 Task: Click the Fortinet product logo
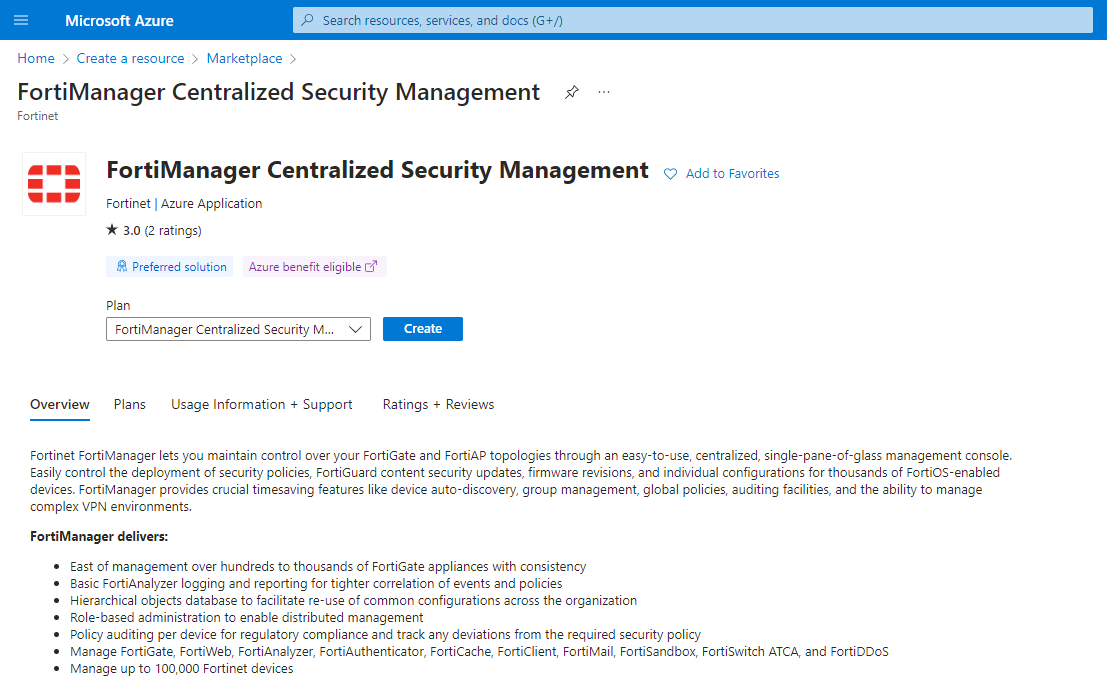[x=54, y=184]
